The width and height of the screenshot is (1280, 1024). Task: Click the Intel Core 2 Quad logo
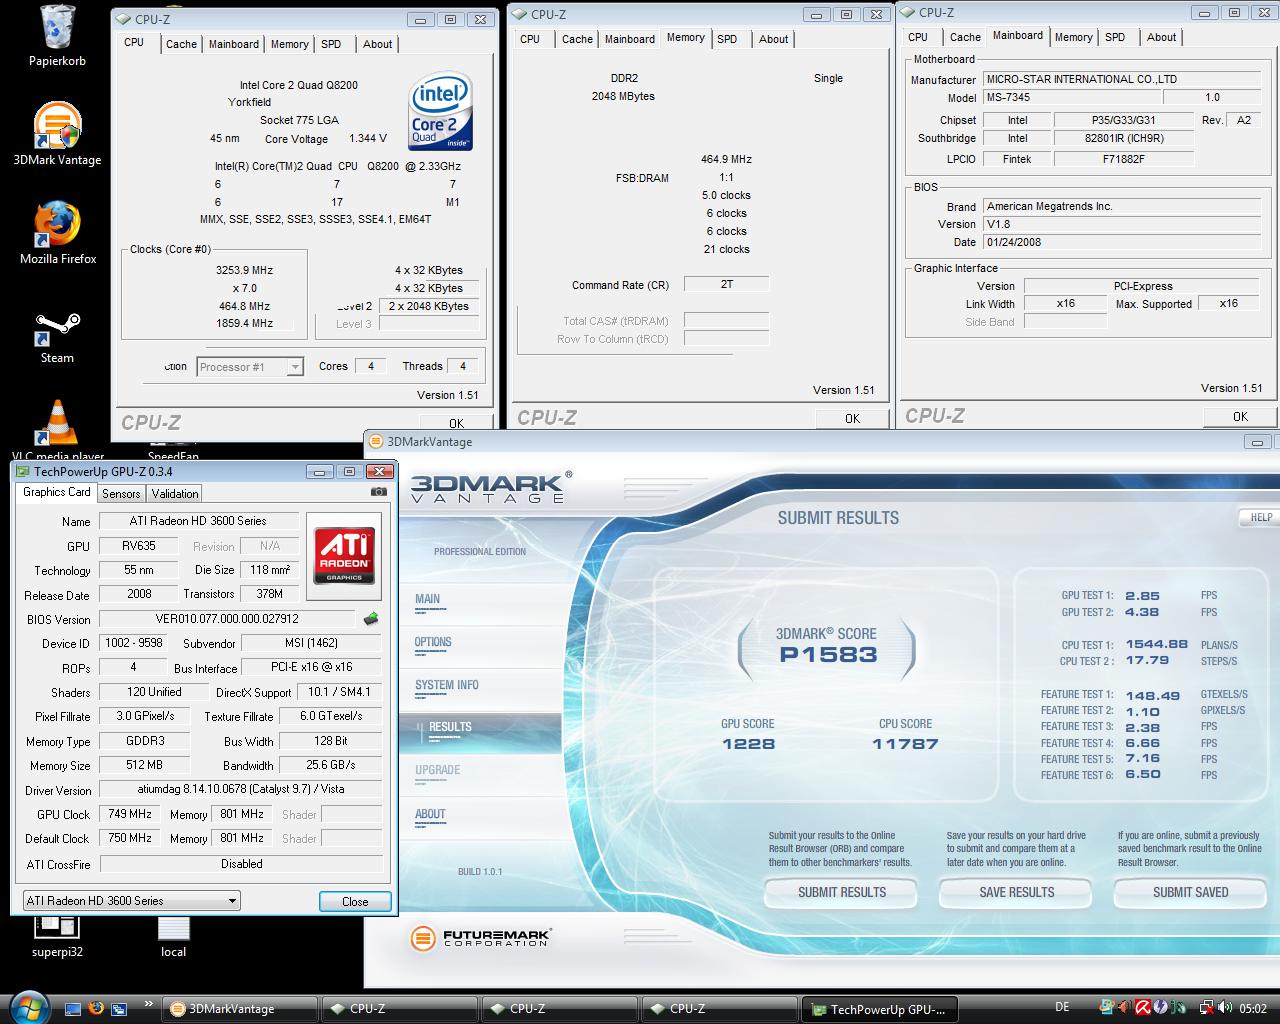coord(441,109)
